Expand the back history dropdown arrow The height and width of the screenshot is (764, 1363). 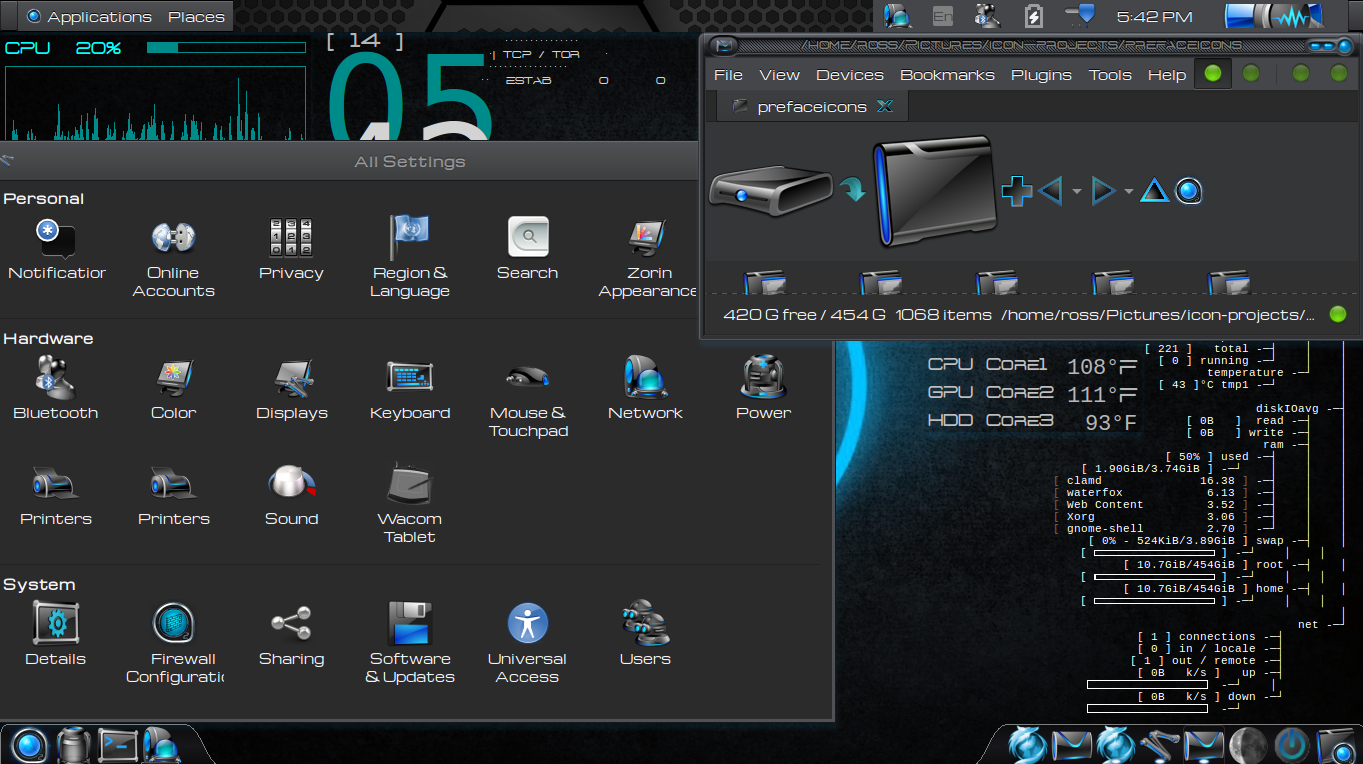pyautogui.click(x=1077, y=191)
